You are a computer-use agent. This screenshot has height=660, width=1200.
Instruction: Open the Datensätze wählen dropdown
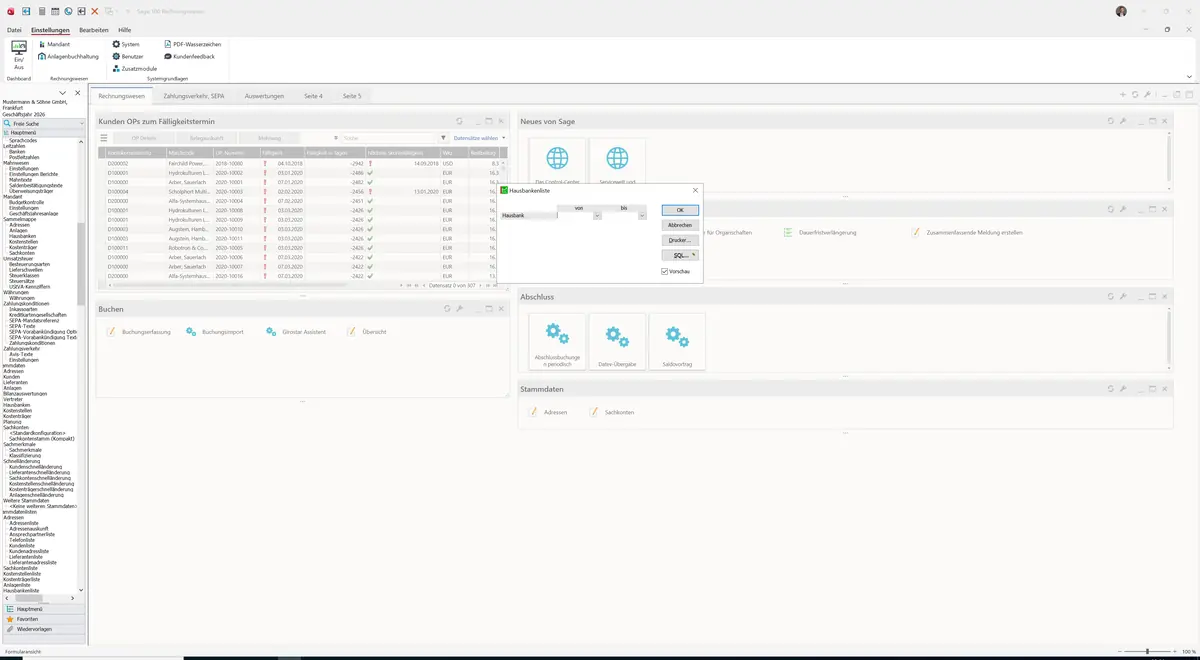479,138
